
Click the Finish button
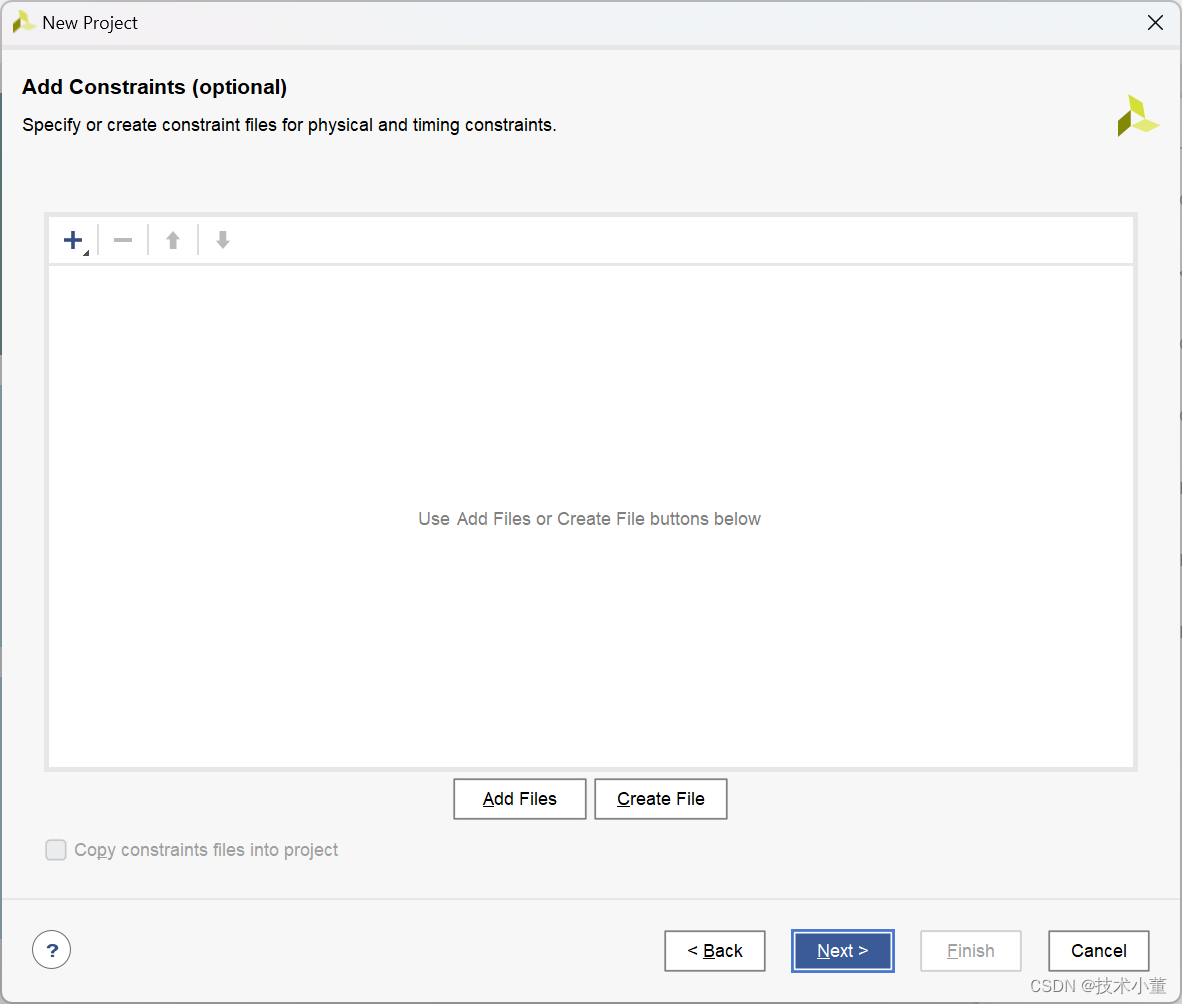pos(970,950)
